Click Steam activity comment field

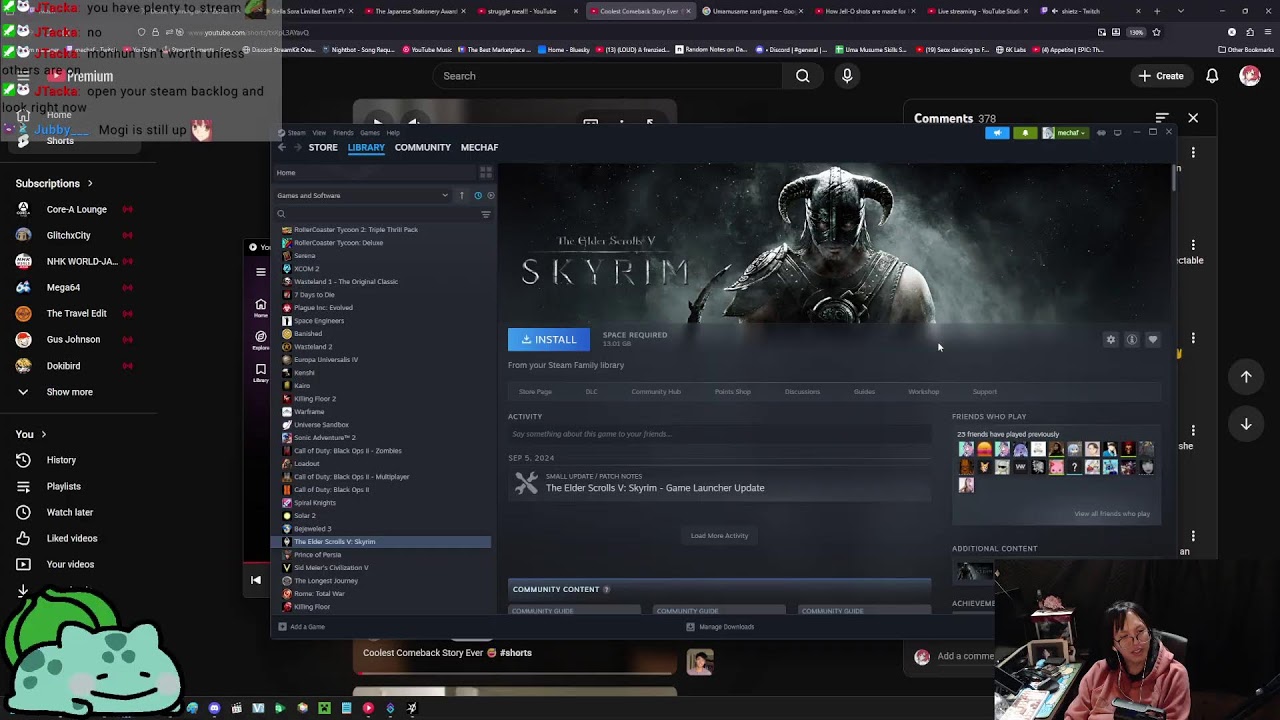pyautogui.click(x=719, y=434)
